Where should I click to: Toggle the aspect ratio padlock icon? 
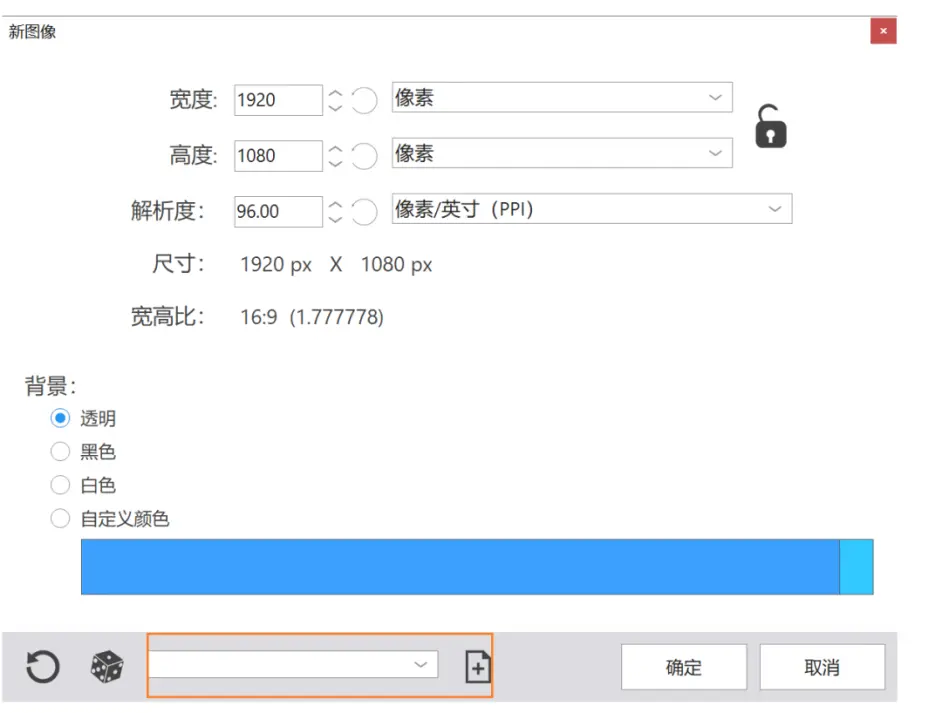coord(771,126)
